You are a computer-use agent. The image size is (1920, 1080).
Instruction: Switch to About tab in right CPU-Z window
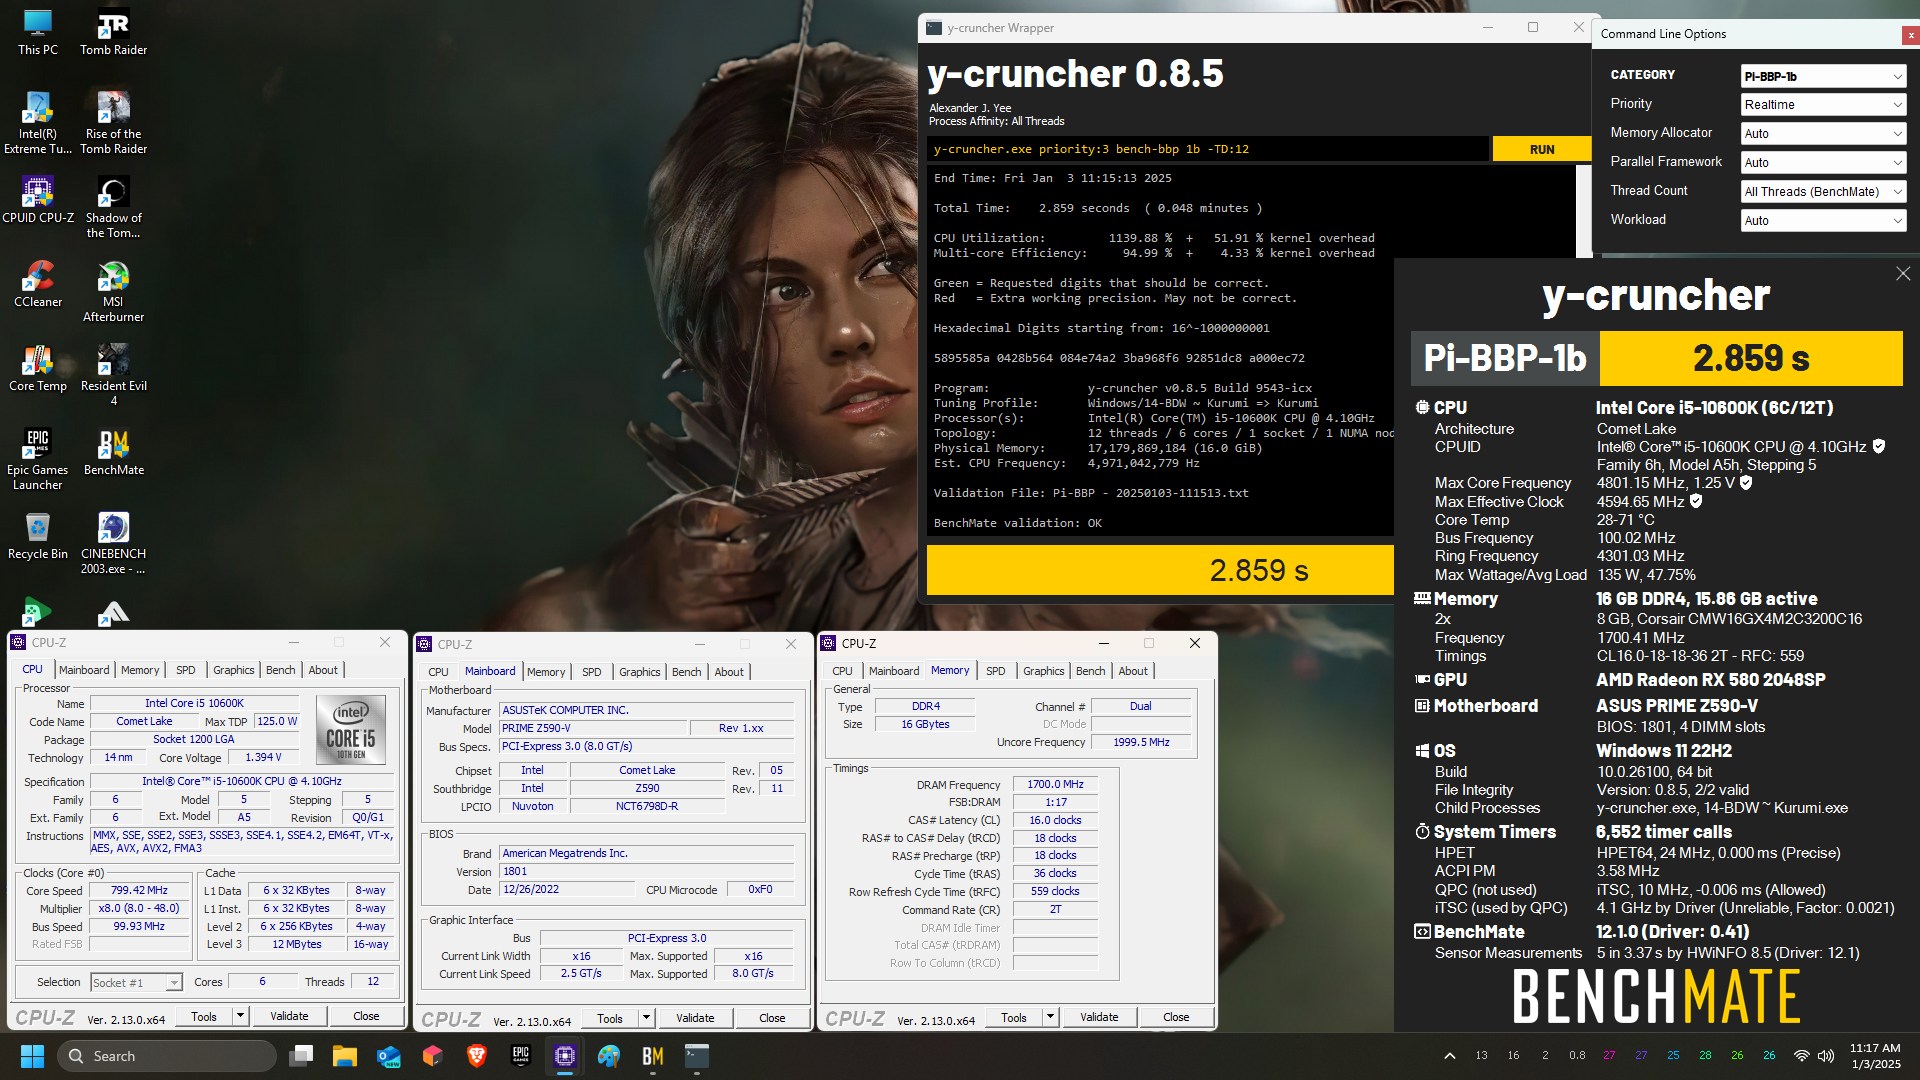click(1133, 671)
